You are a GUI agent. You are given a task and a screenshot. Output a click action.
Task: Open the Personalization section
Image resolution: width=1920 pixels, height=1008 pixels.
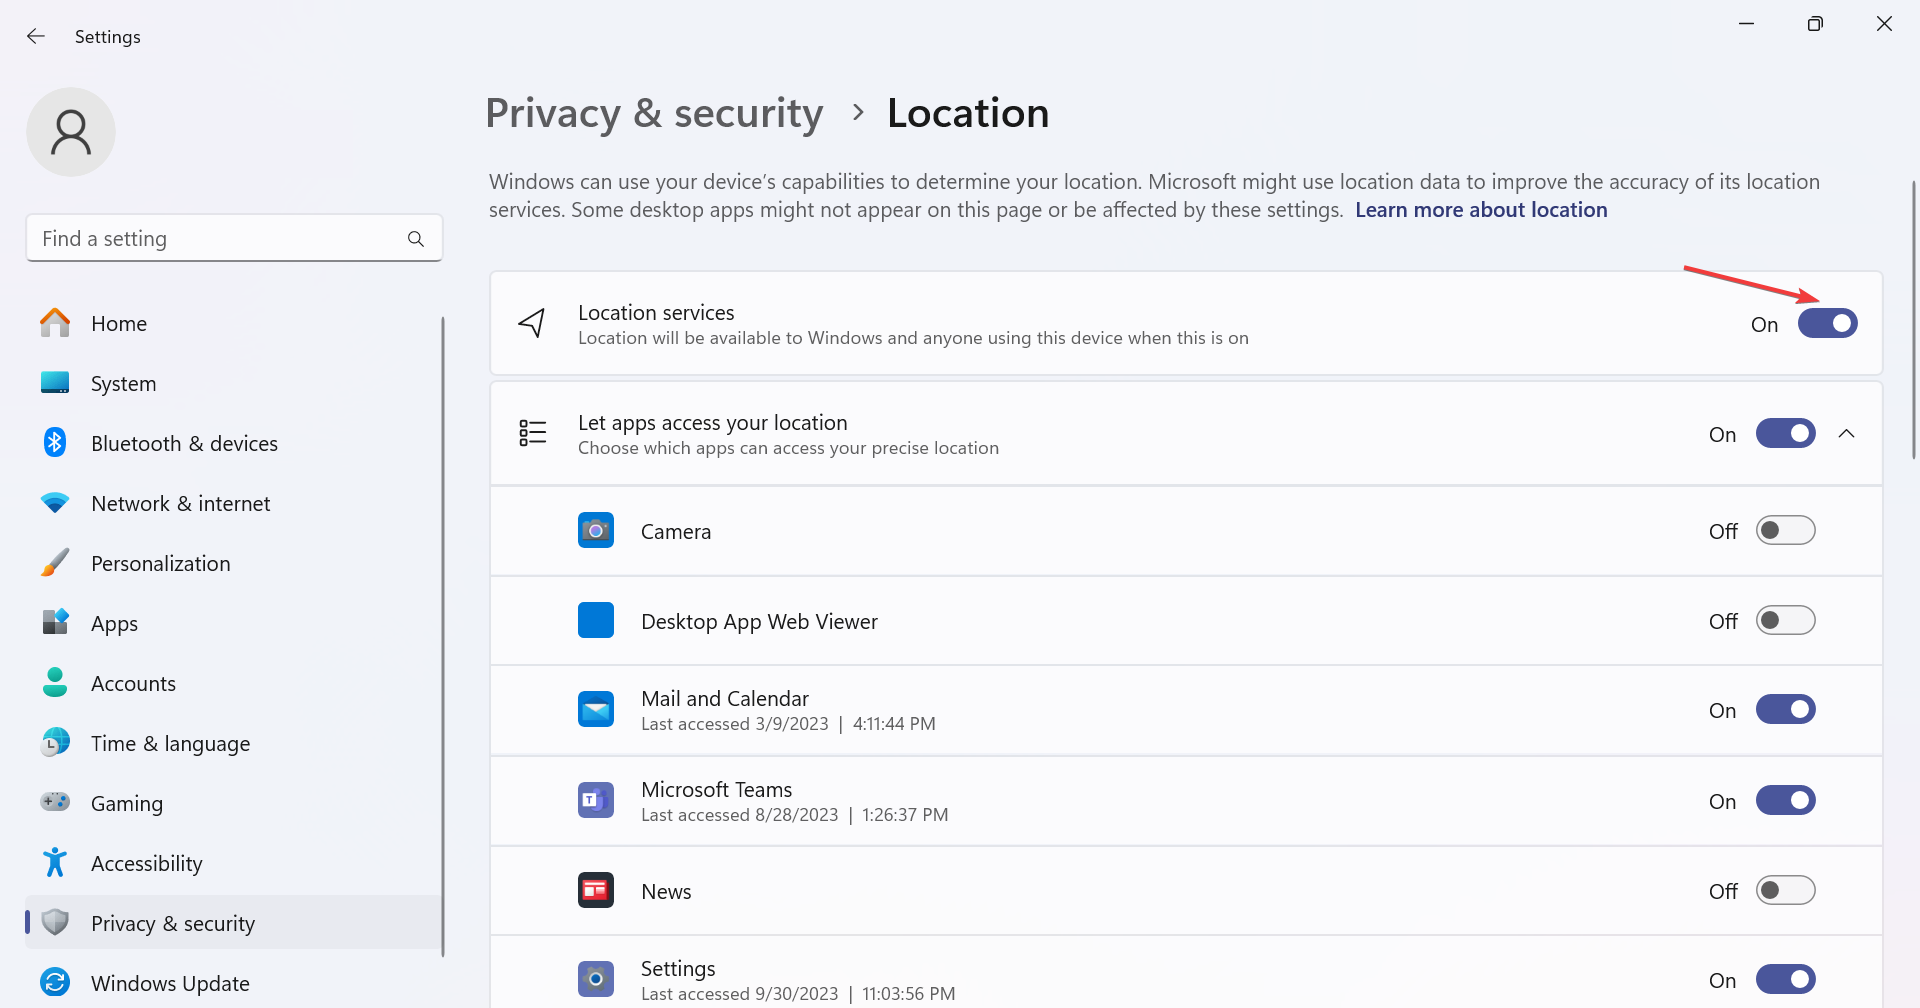(160, 563)
